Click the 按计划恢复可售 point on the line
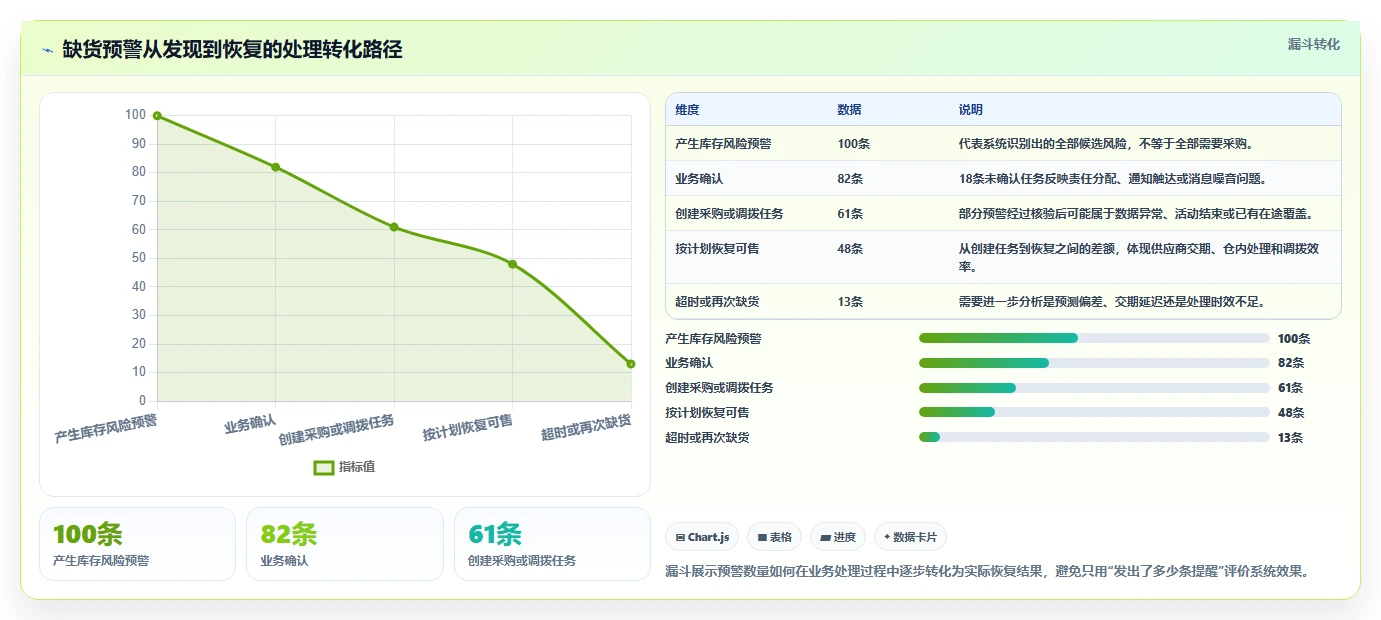 tap(512, 264)
